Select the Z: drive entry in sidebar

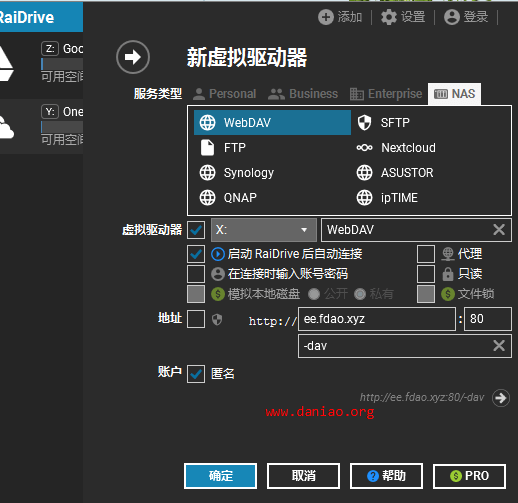coord(41,63)
